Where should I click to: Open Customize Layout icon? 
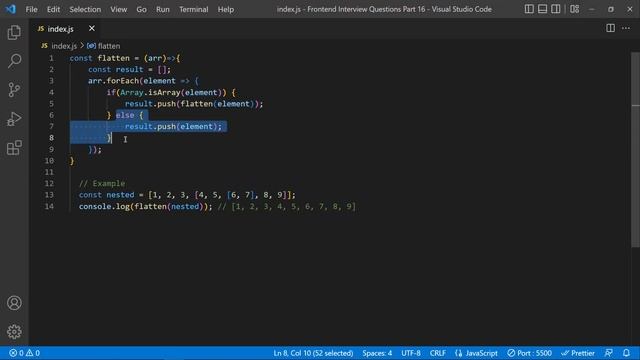tap(575, 9)
